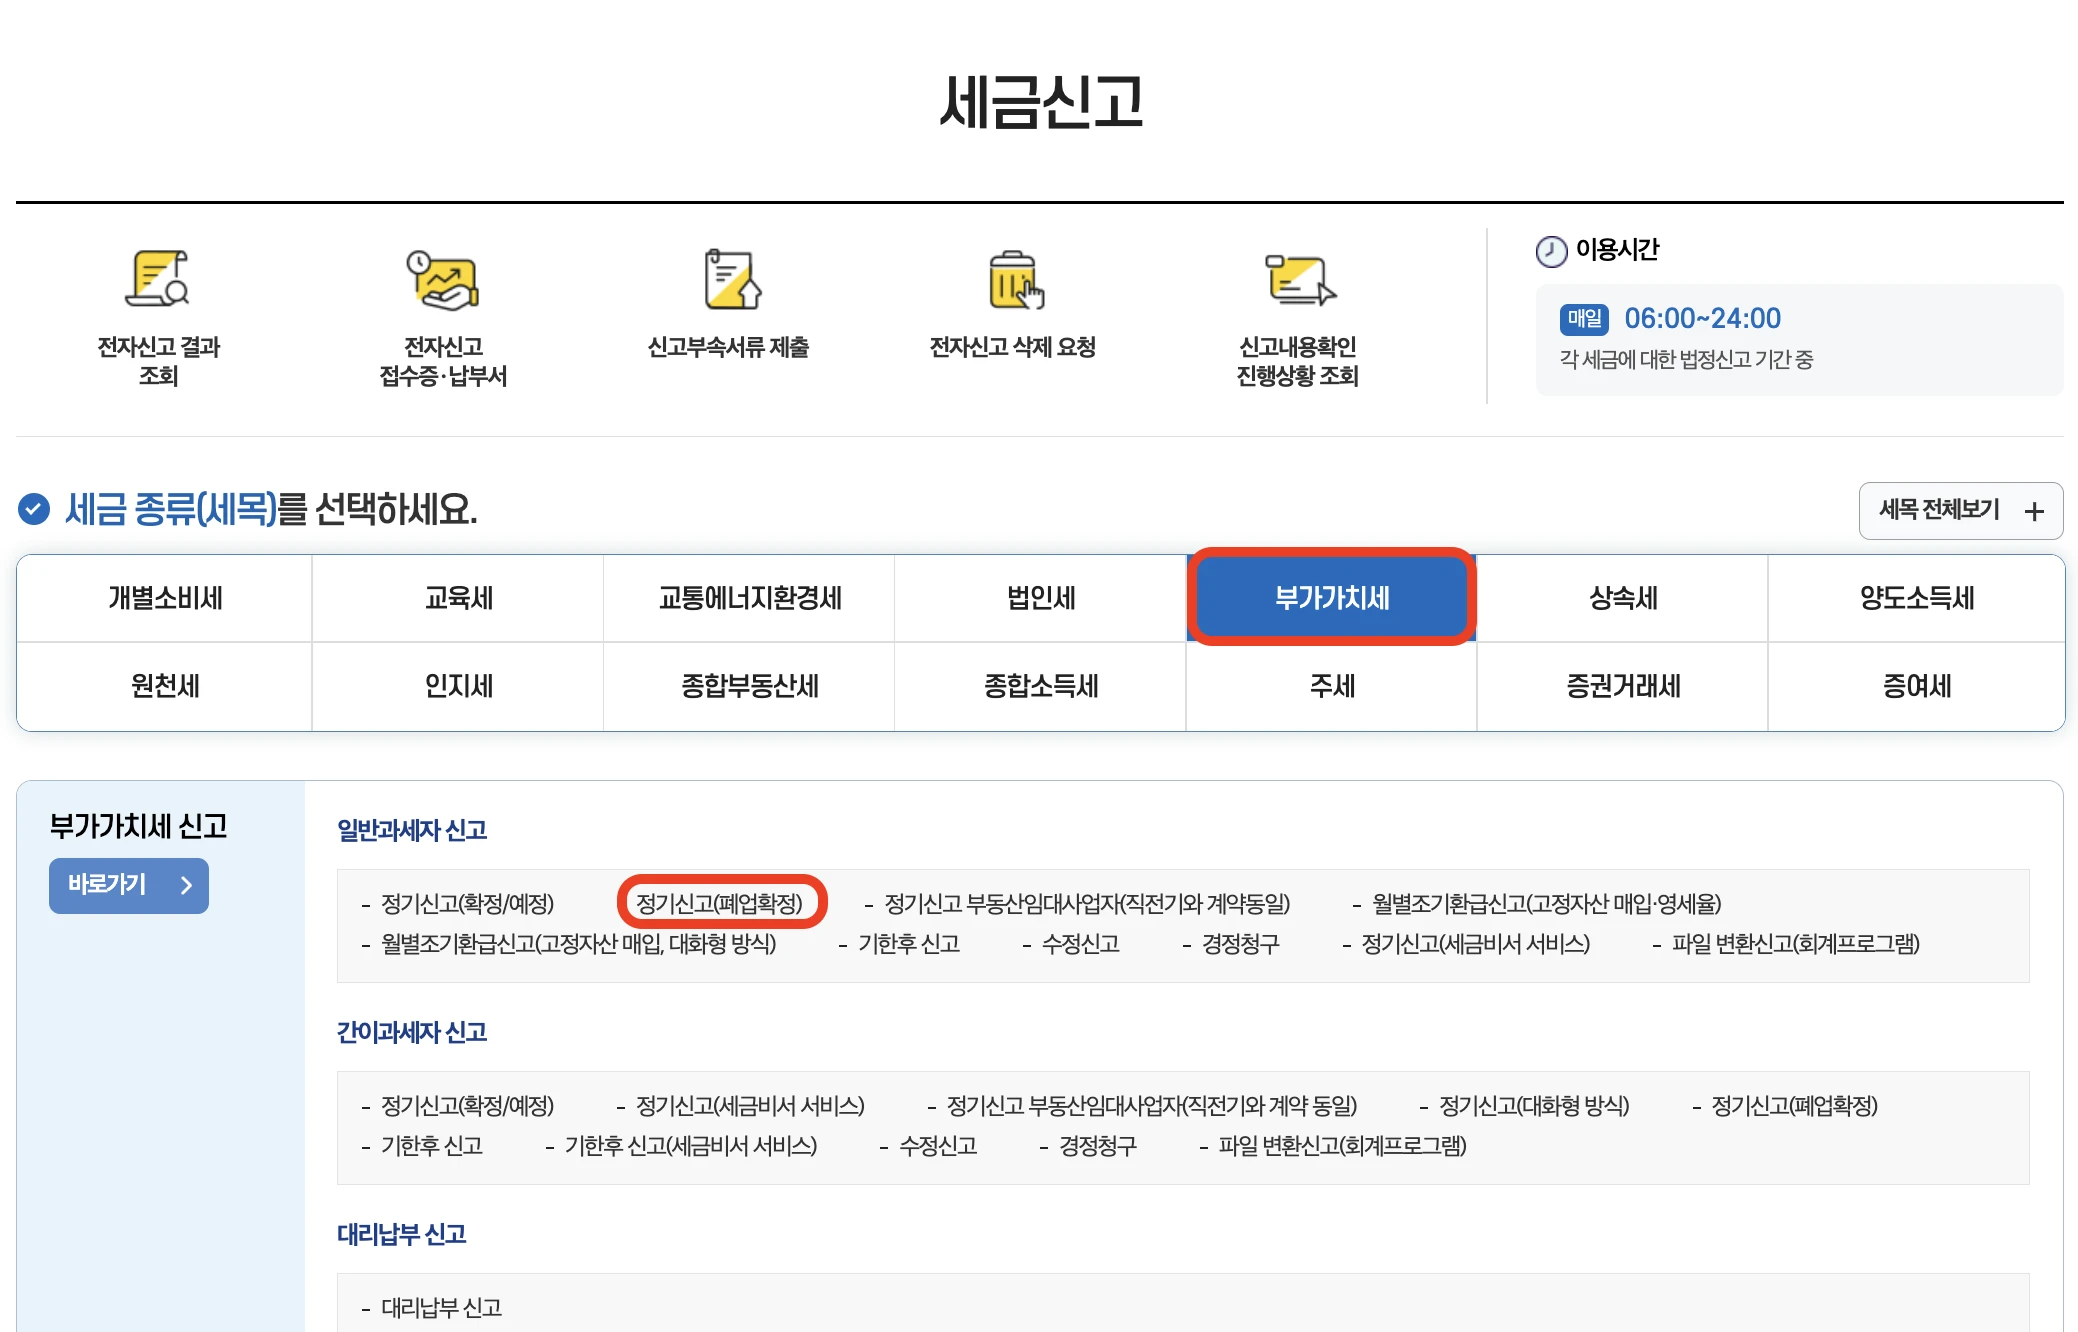The height and width of the screenshot is (1332, 2078).
Task: Open the 신고내용확인 진행상황 조회 icon
Action: 1297,280
